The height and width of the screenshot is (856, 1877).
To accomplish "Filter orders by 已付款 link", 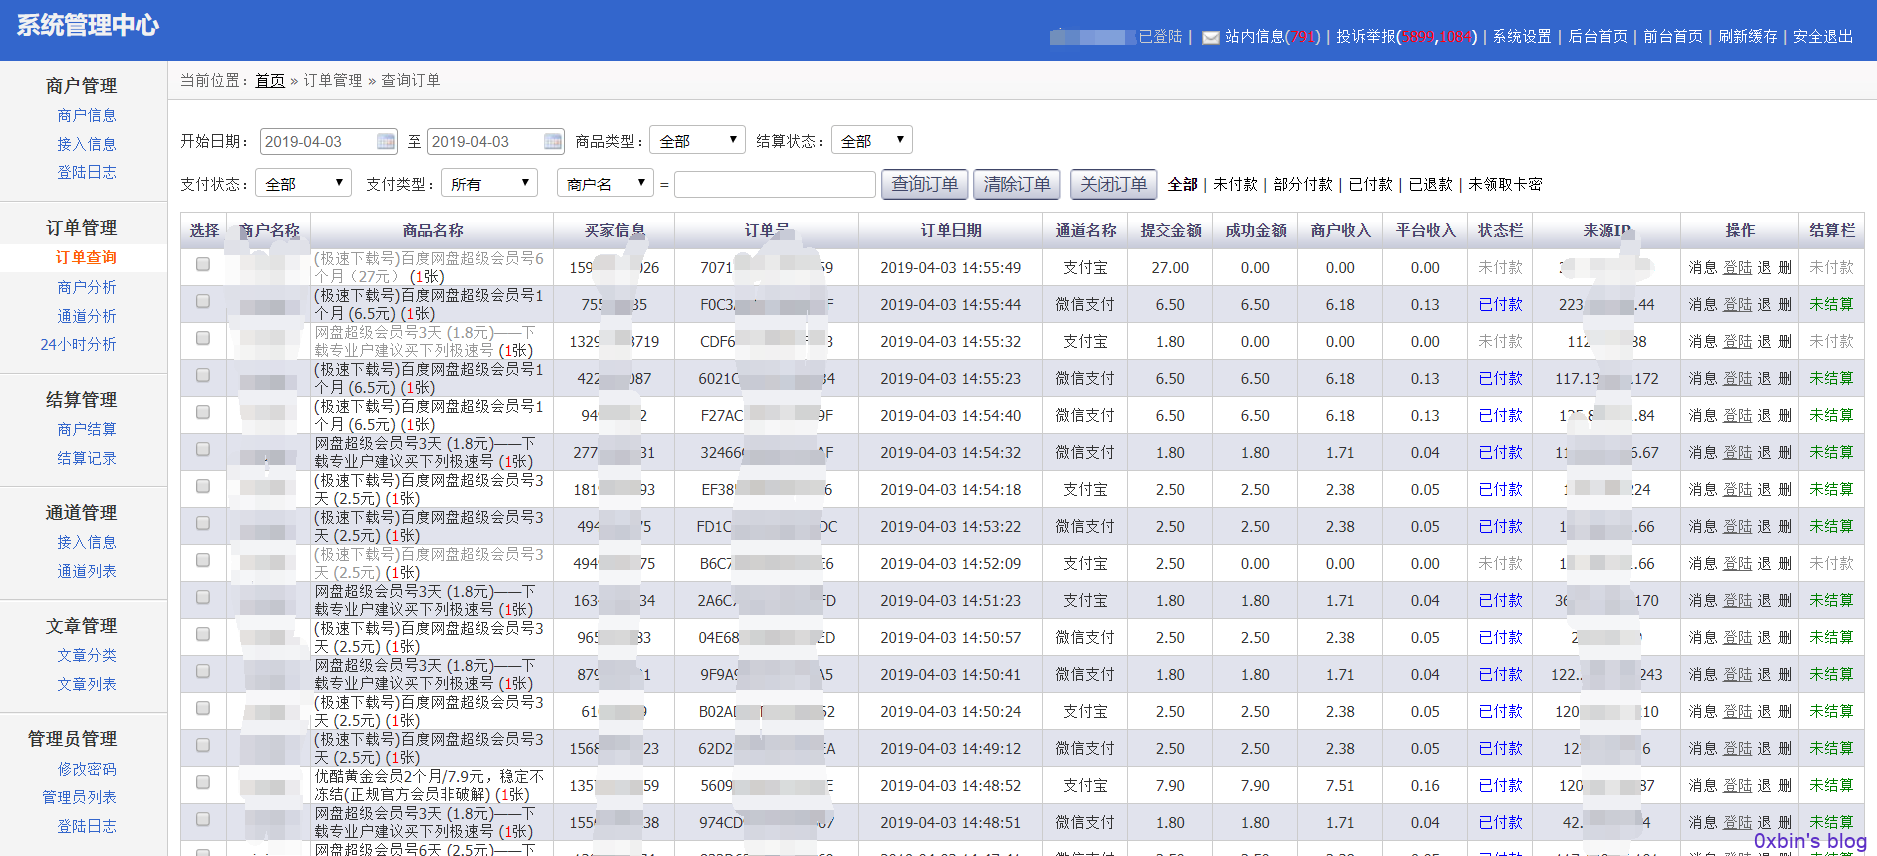I will tap(1370, 184).
